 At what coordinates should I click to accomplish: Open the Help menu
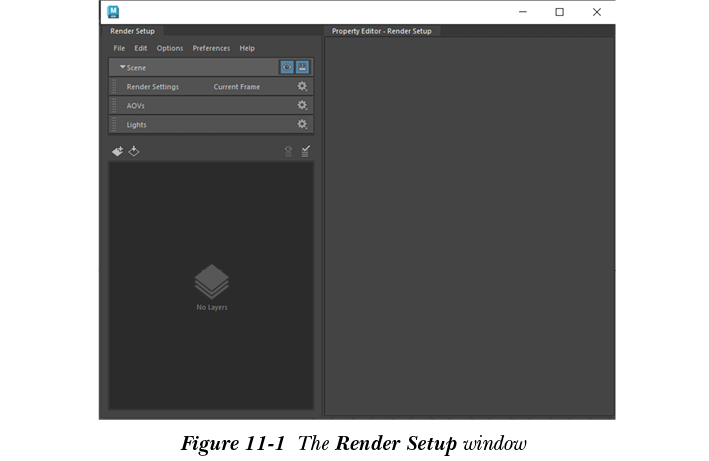pyautogui.click(x=247, y=48)
